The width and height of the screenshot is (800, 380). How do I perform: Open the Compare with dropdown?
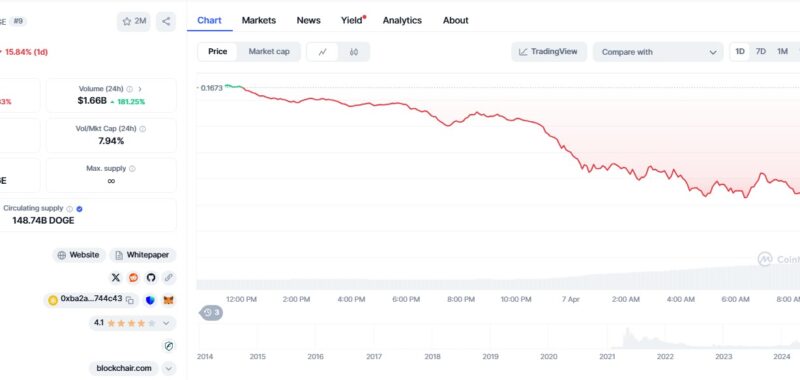click(658, 52)
